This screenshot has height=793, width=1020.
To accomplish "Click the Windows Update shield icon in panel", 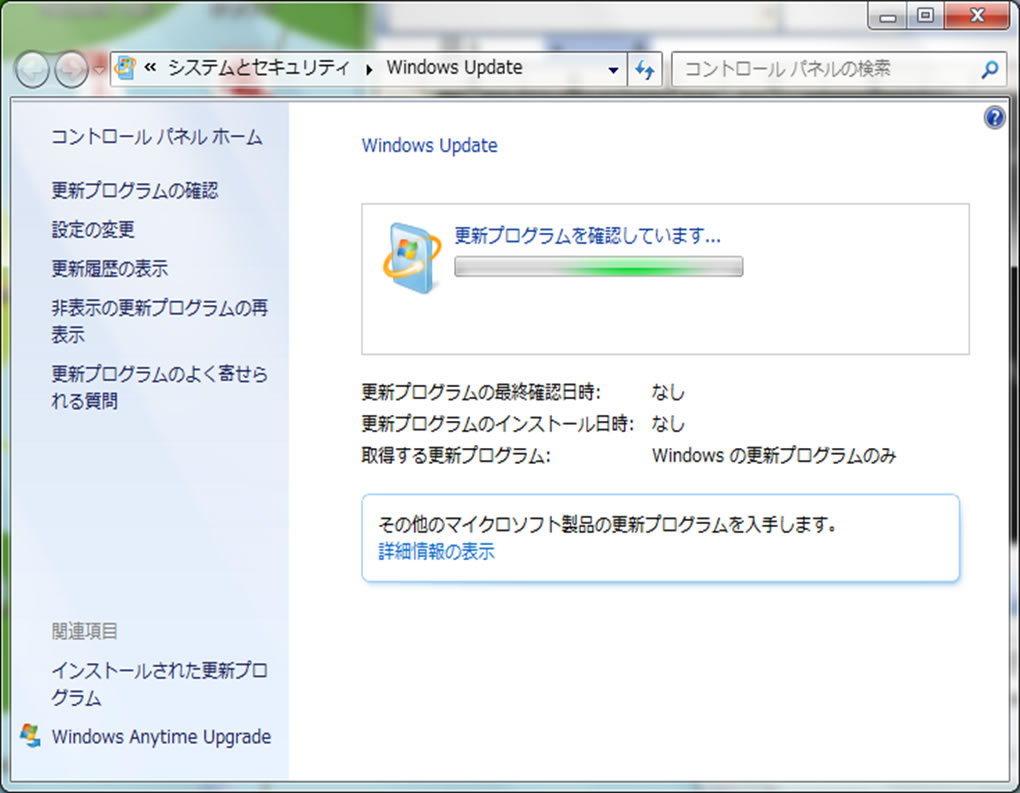I will pyautogui.click(x=412, y=258).
